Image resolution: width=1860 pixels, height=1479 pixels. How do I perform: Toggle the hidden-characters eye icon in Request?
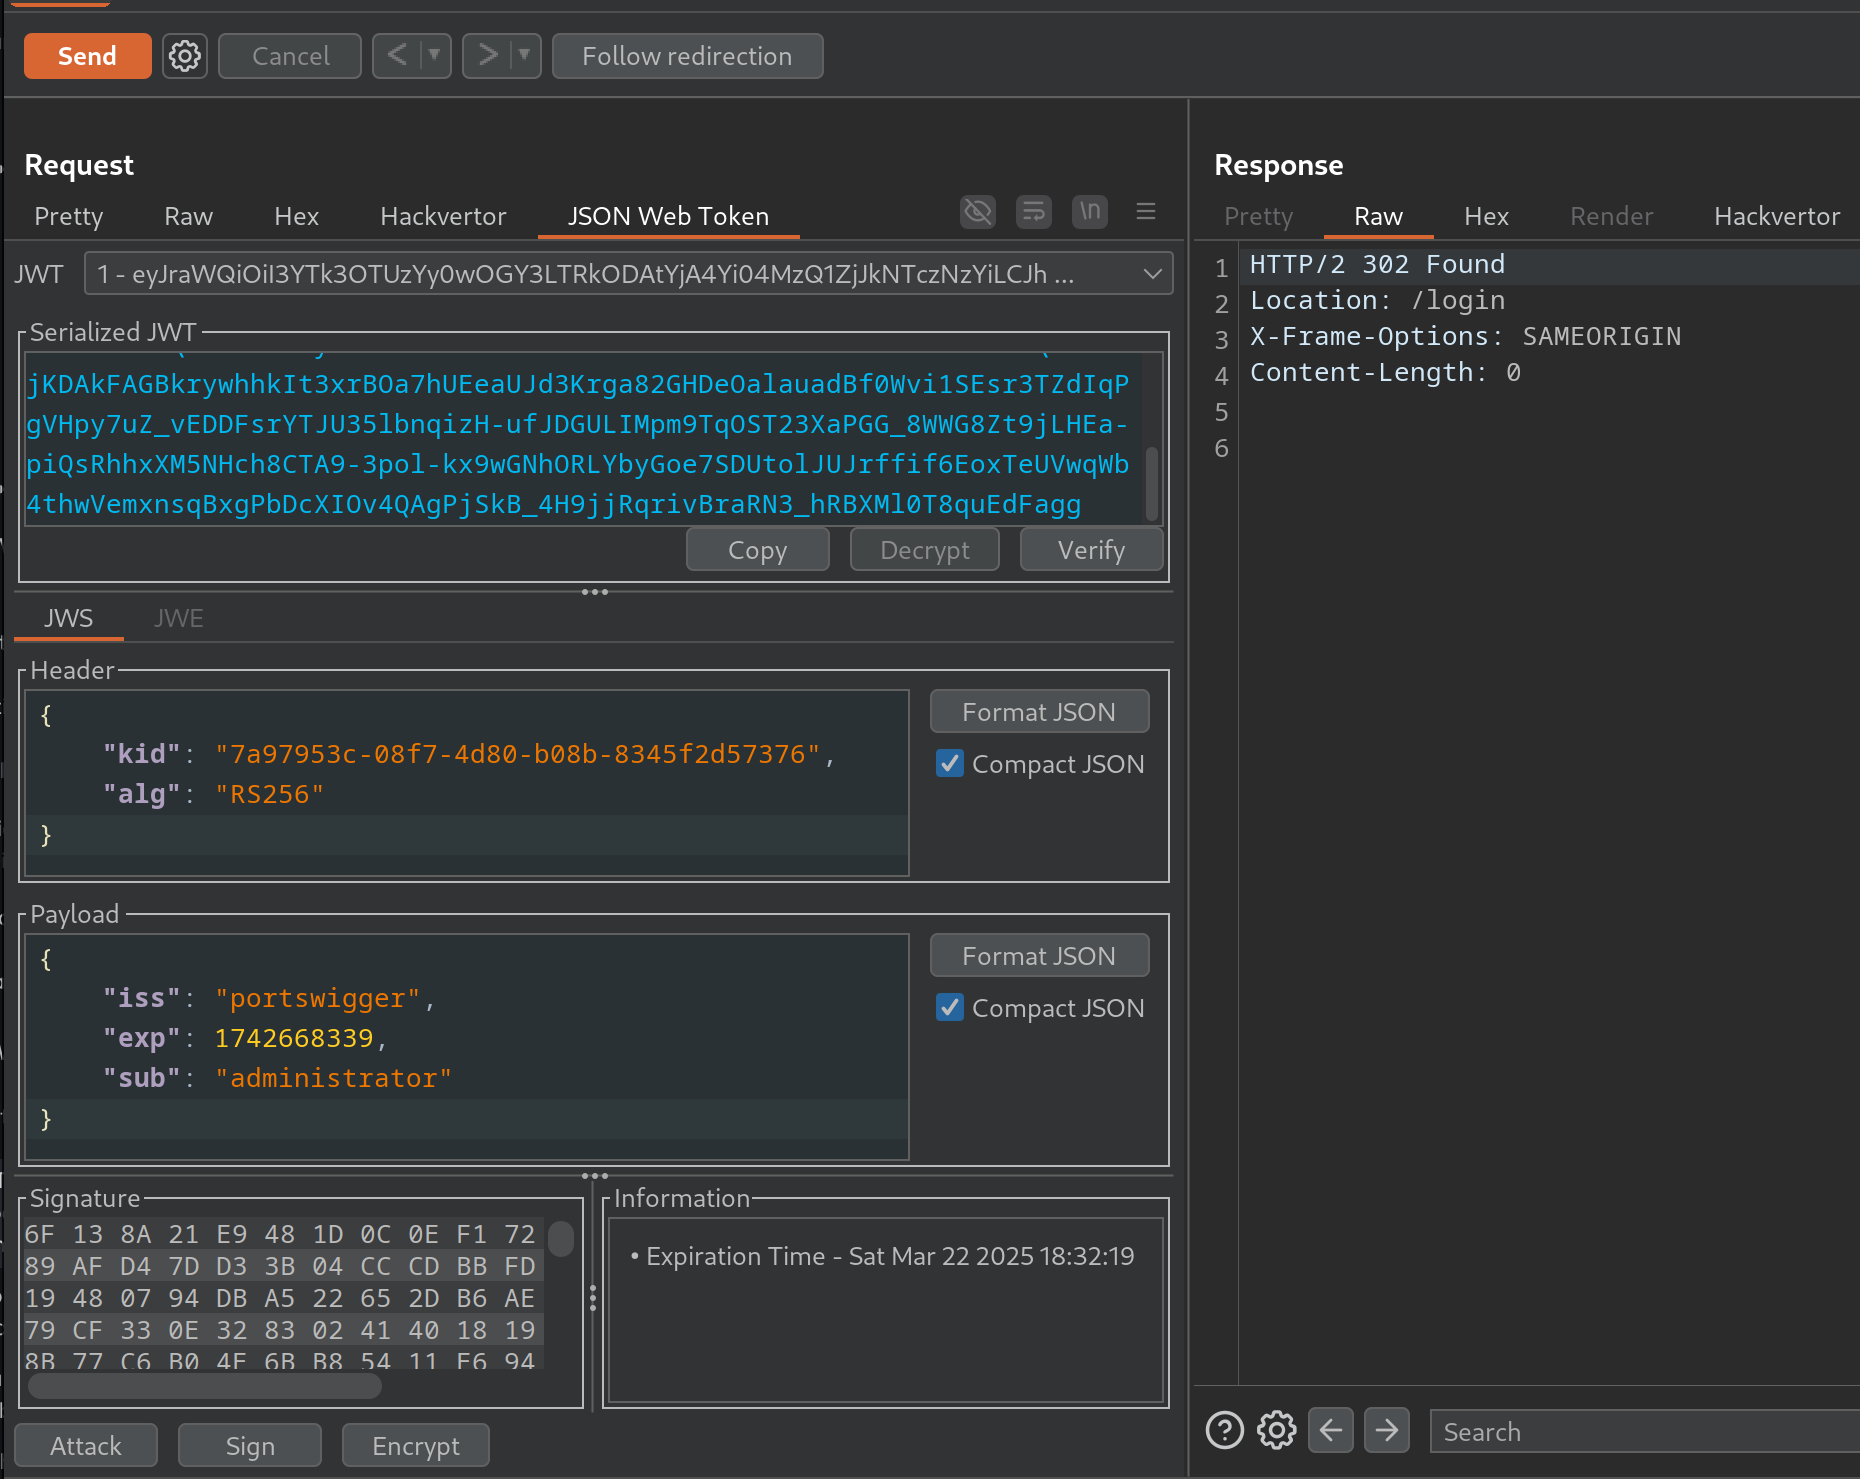[977, 212]
